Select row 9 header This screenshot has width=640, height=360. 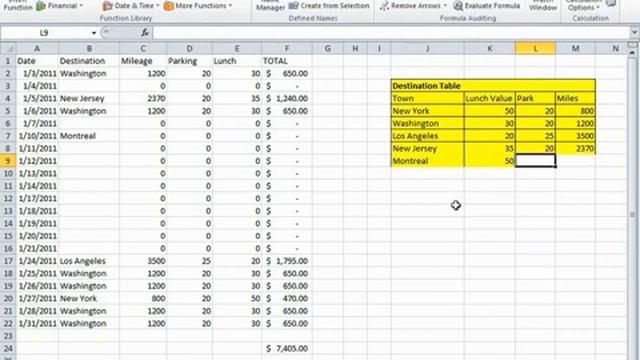tap(8, 161)
